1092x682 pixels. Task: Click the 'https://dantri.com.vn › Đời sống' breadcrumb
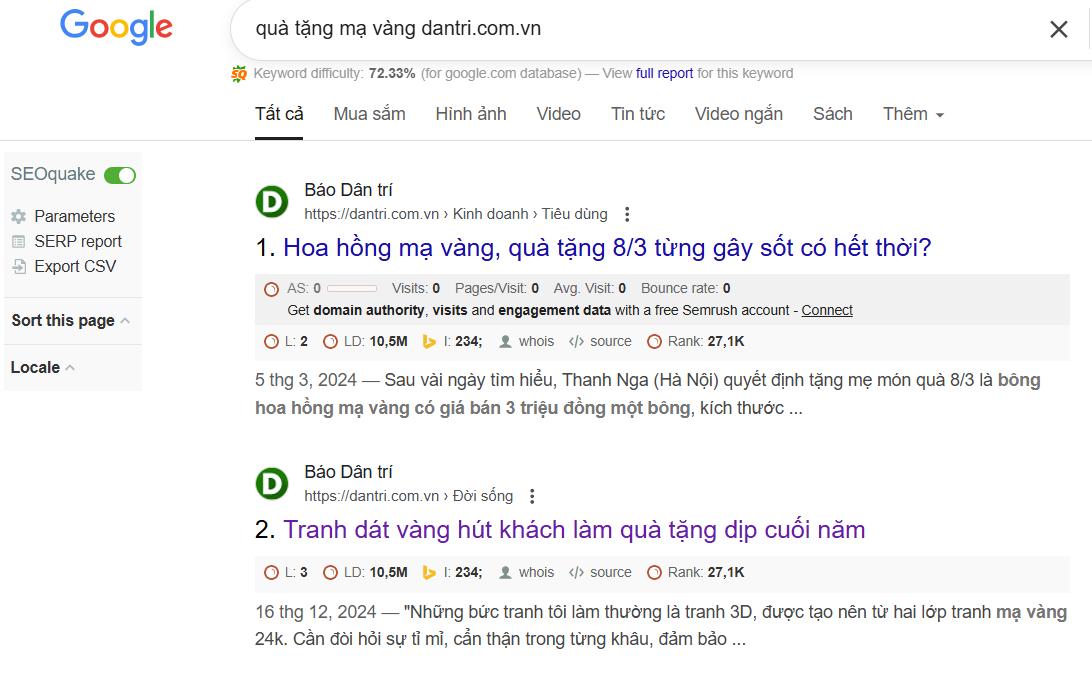click(408, 496)
